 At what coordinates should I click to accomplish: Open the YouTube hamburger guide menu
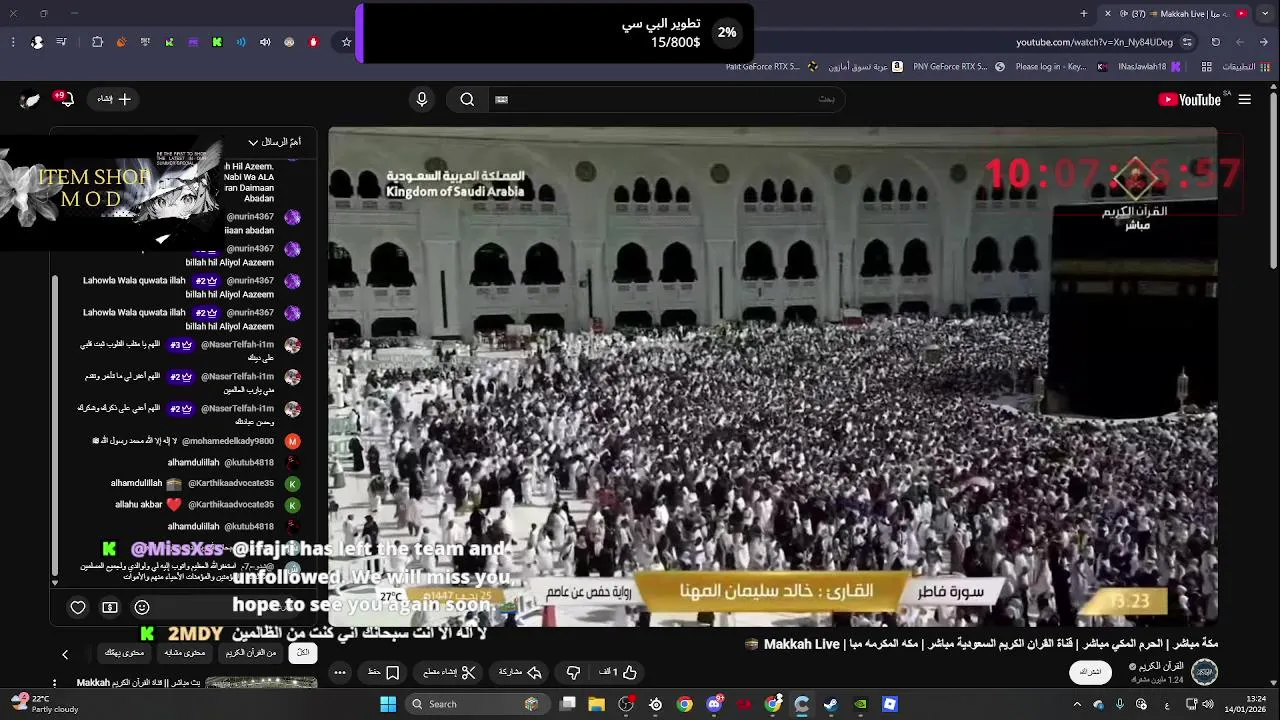(x=1244, y=99)
